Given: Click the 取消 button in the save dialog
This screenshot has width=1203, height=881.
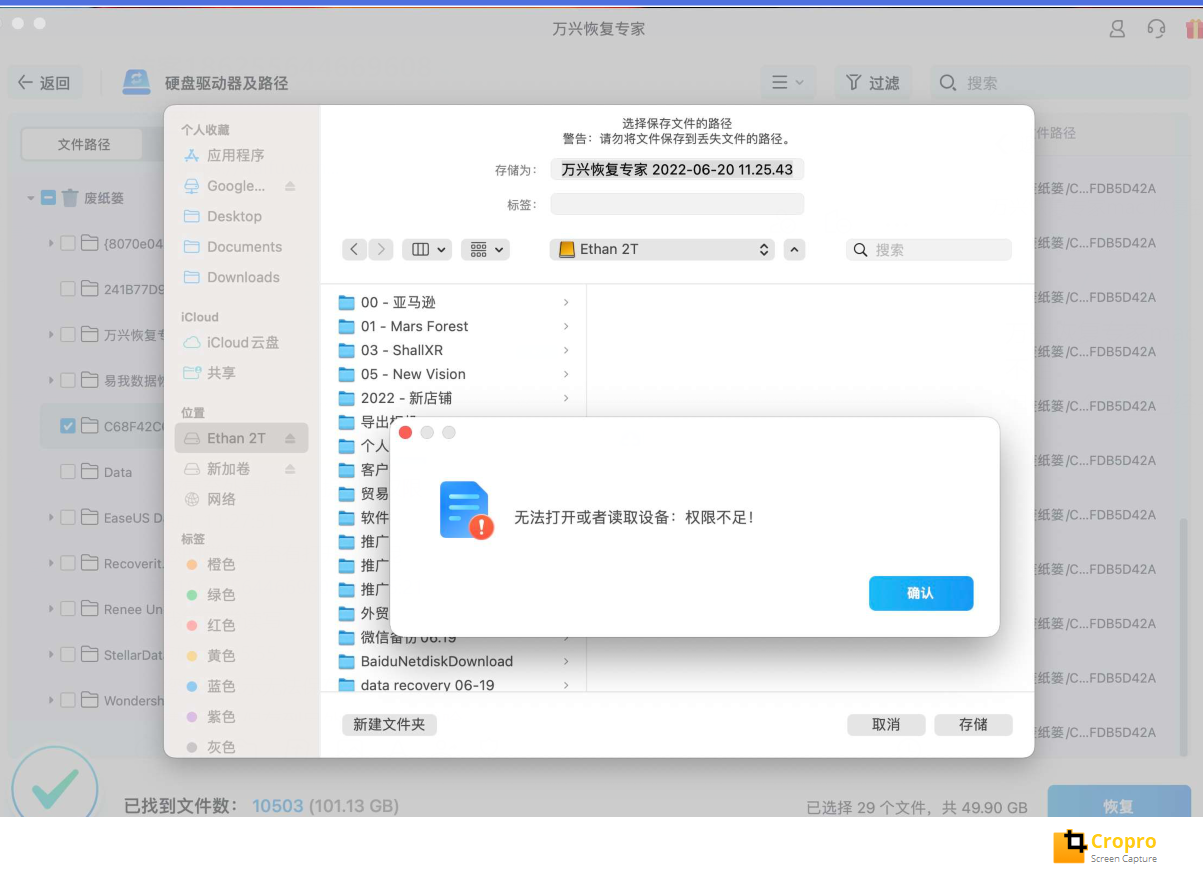Looking at the screenshot, I should click(x=886, y=724).
